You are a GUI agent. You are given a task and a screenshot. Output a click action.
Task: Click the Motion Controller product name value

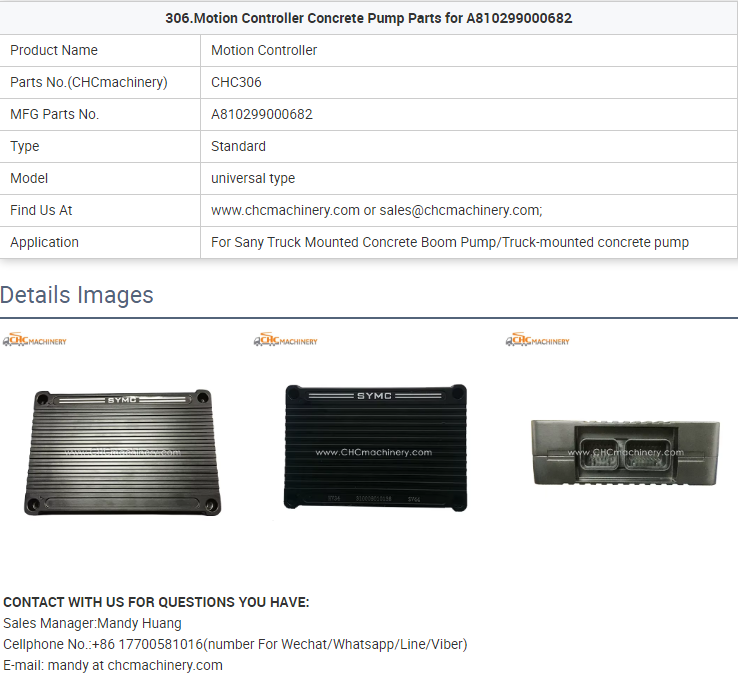264,50
